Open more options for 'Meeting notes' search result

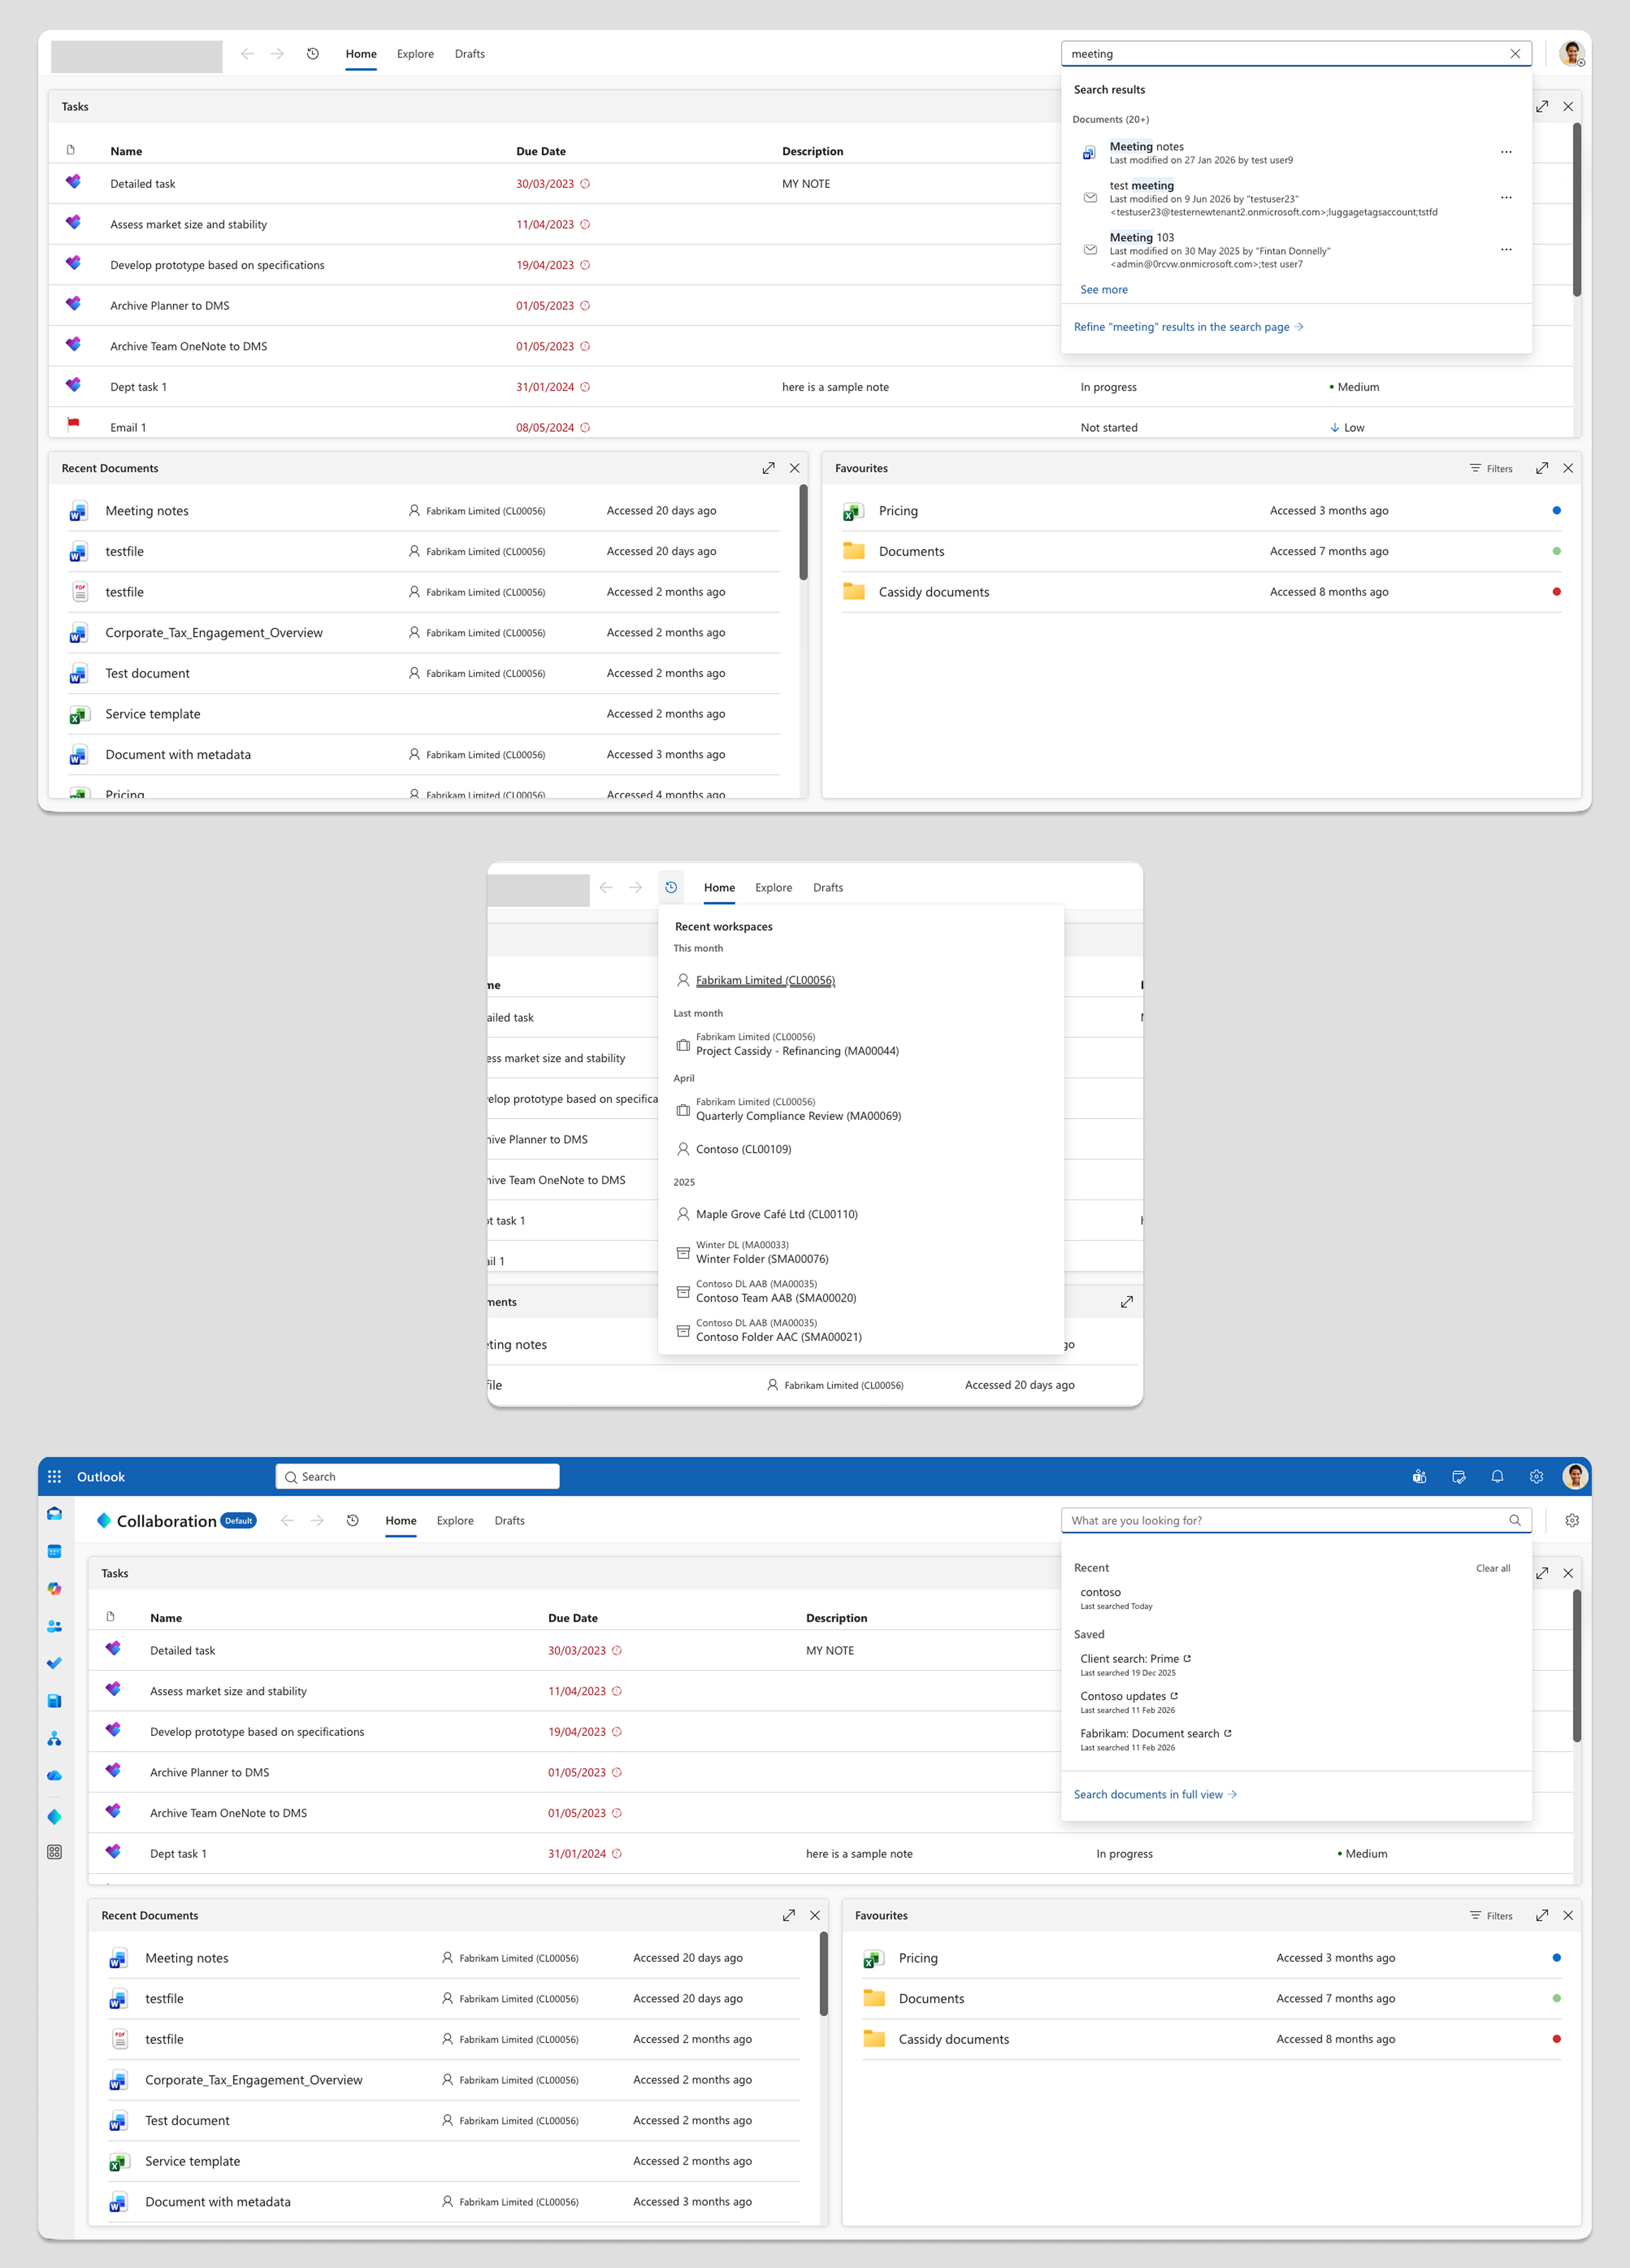click(1506, 152)
